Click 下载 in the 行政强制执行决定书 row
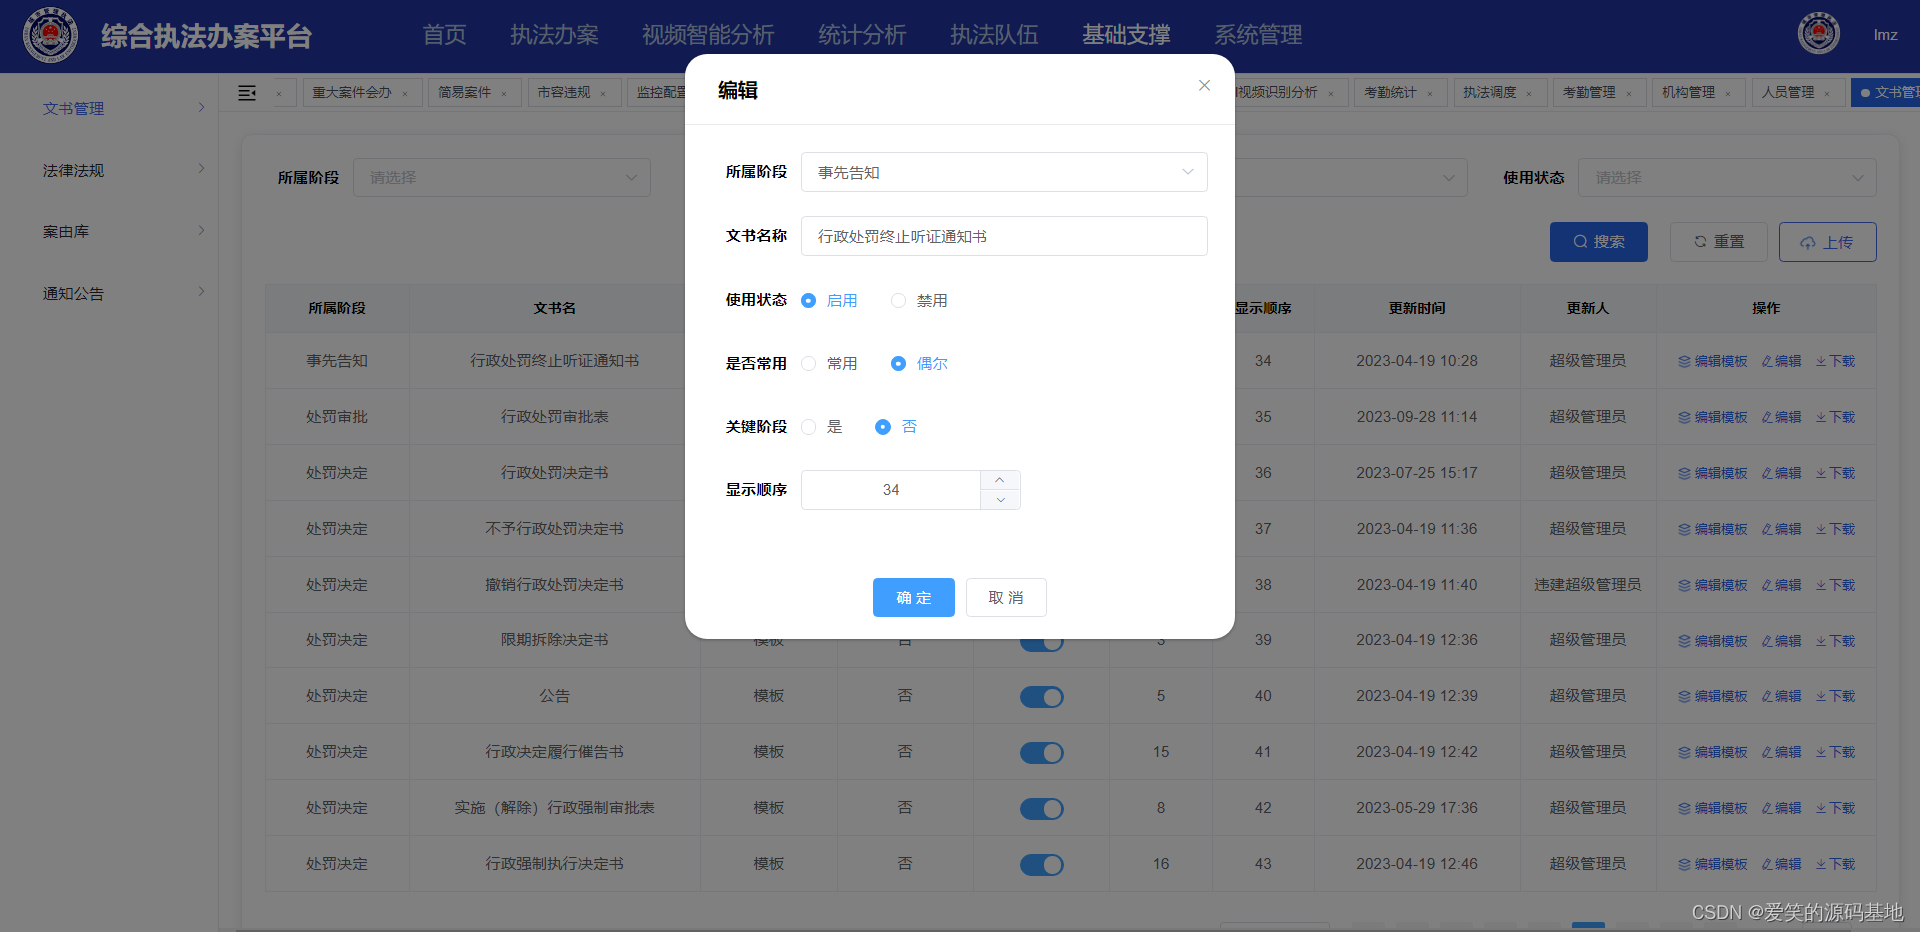The height and width of the screenshot is (932, 1920). pos(1835,864)
